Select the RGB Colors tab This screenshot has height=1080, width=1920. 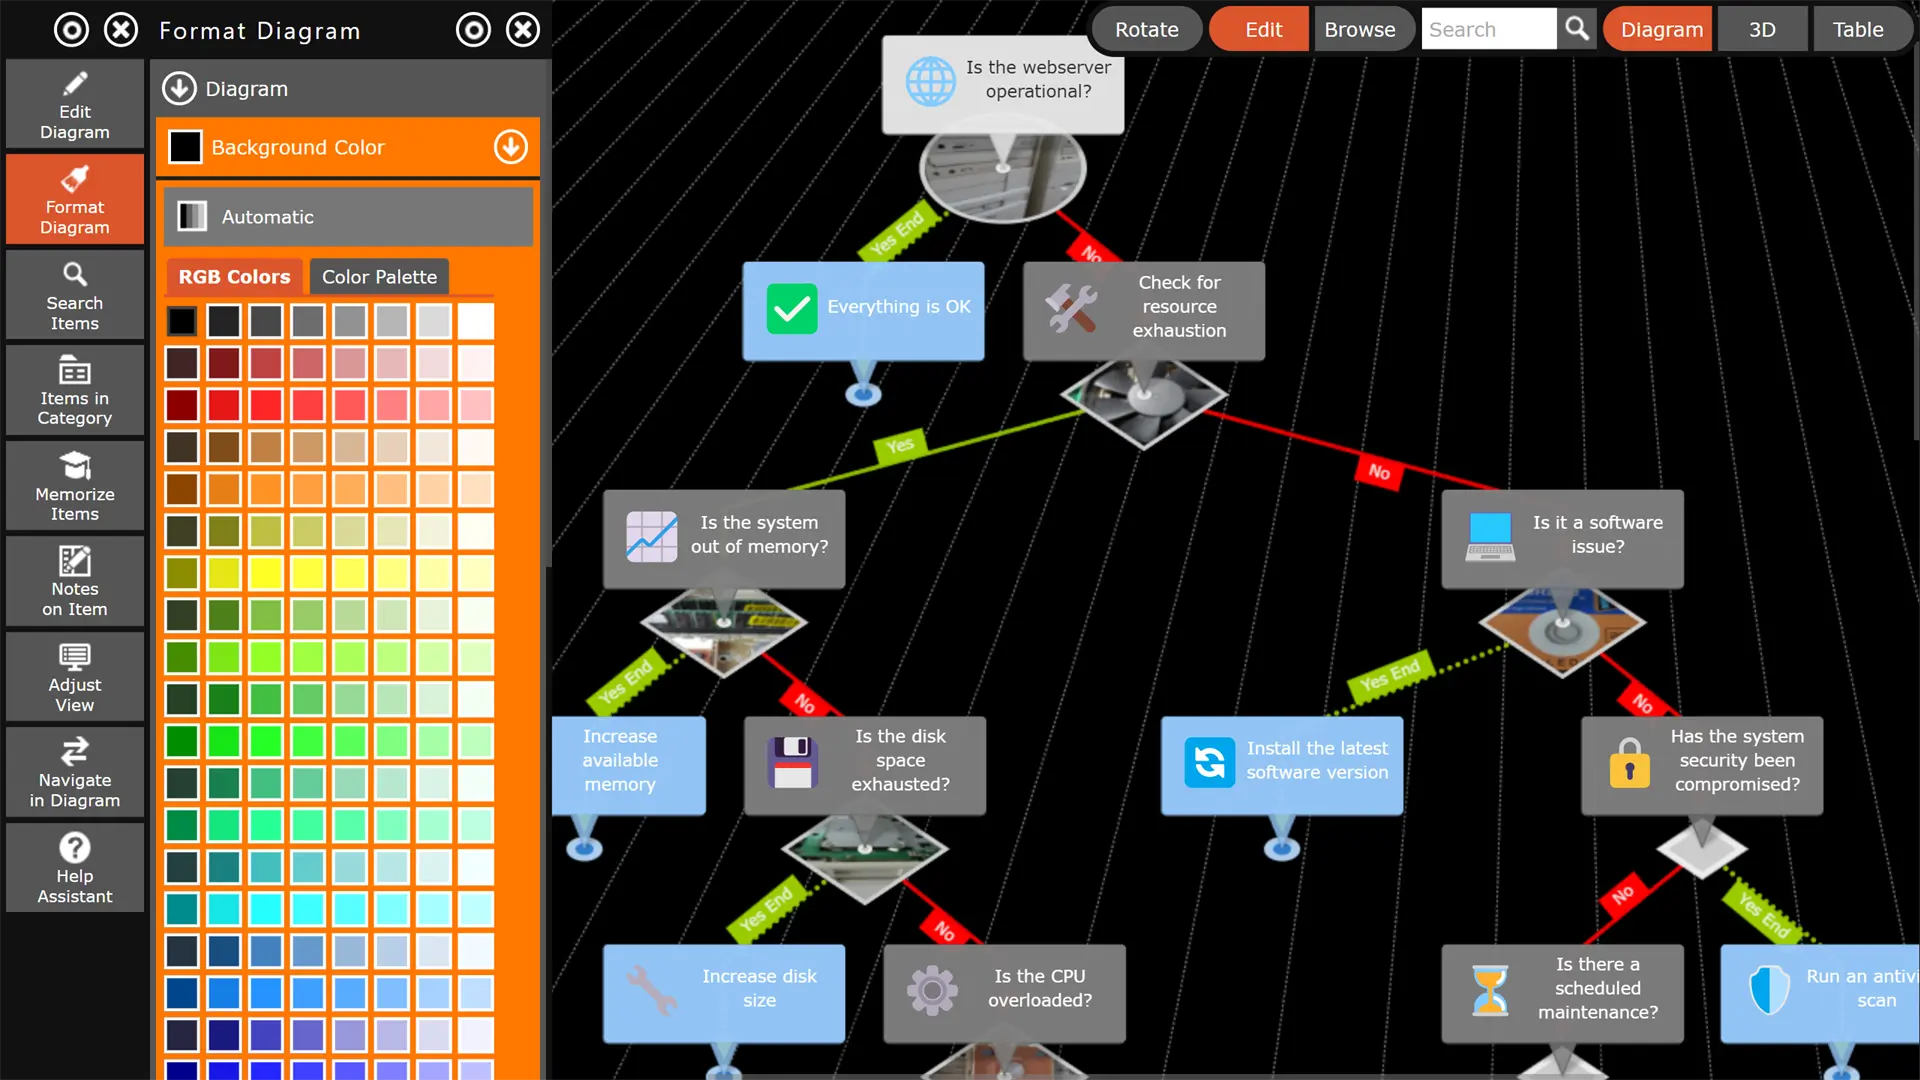click(x=234, y=277)
